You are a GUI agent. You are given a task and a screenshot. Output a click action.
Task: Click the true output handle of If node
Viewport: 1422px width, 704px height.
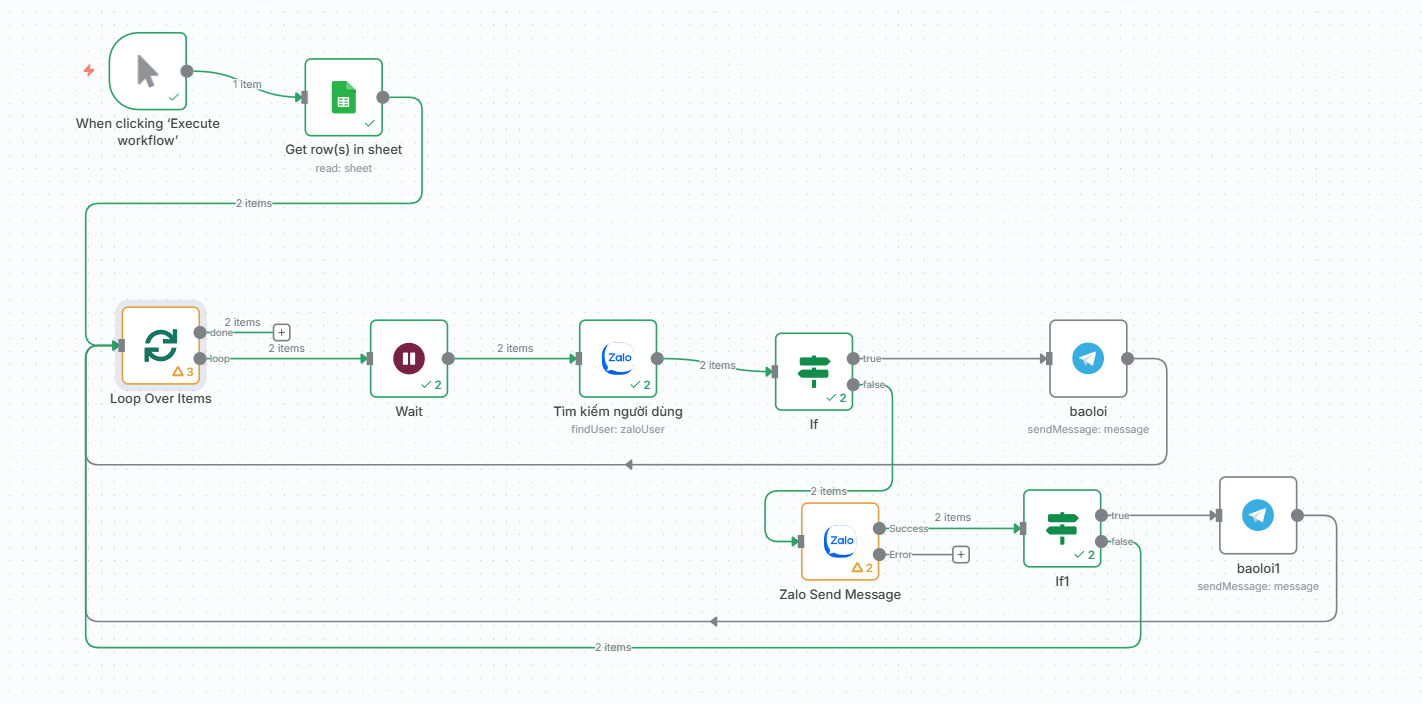[x=853, y=358]
